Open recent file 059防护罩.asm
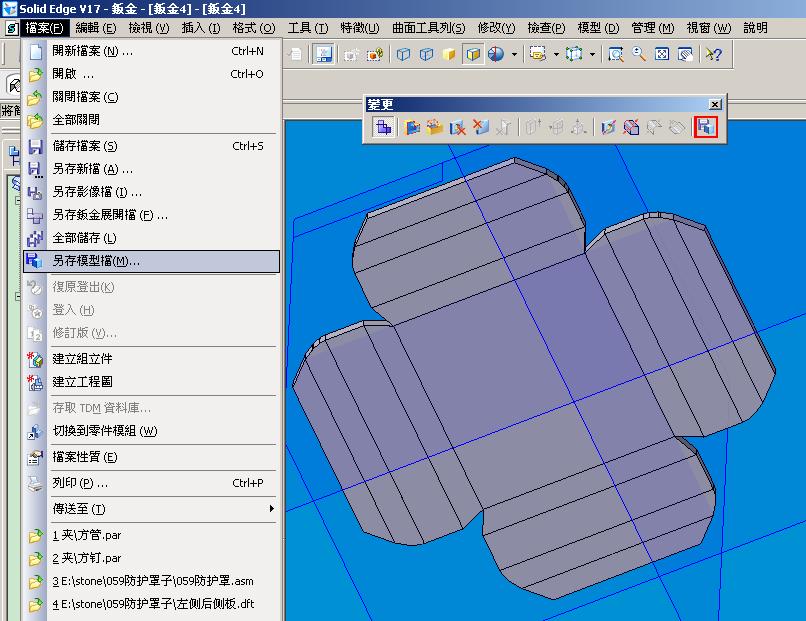The image size is (806, 621). 152,581
